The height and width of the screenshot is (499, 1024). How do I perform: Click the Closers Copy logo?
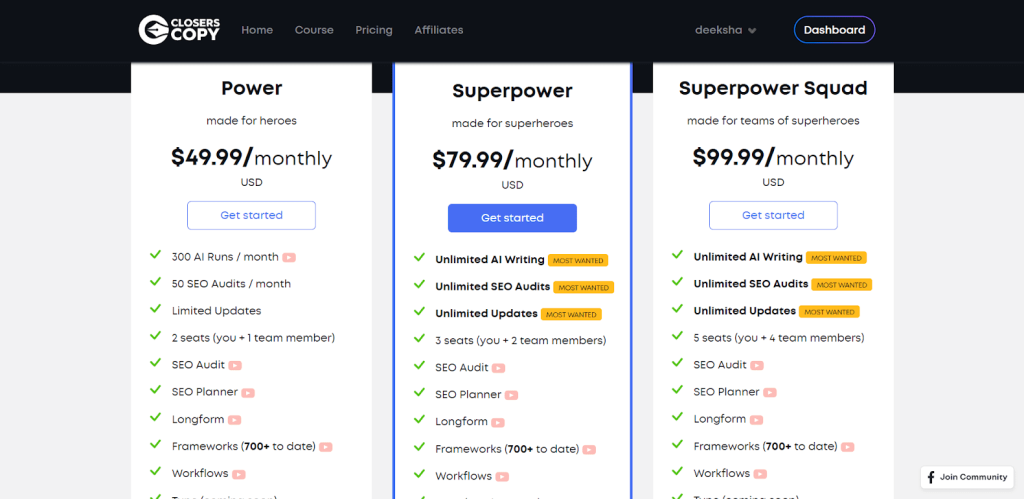180,30
